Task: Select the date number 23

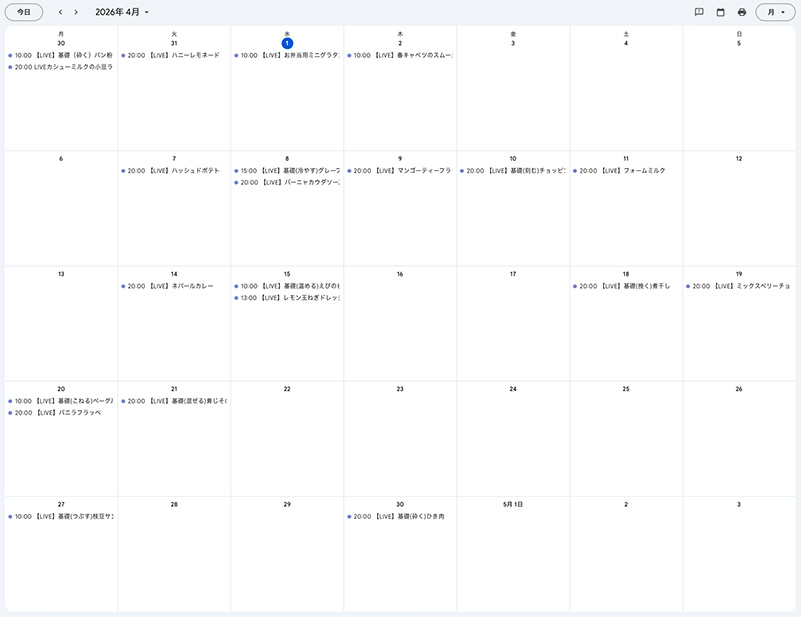Action: 400,389
